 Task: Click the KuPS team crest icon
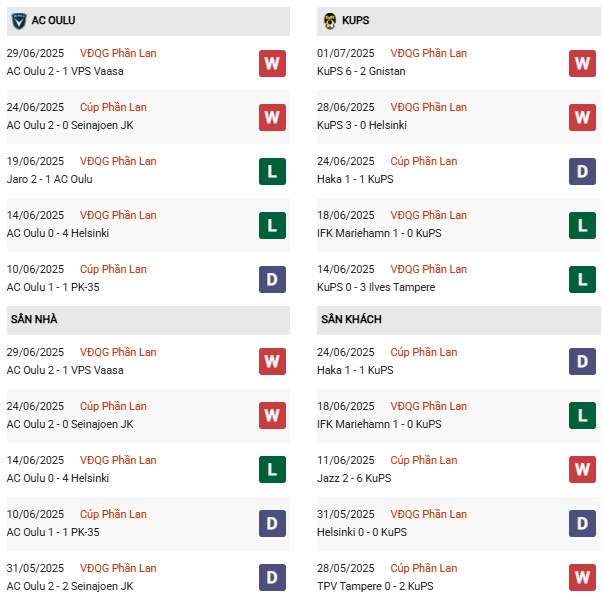pos(330,20)
